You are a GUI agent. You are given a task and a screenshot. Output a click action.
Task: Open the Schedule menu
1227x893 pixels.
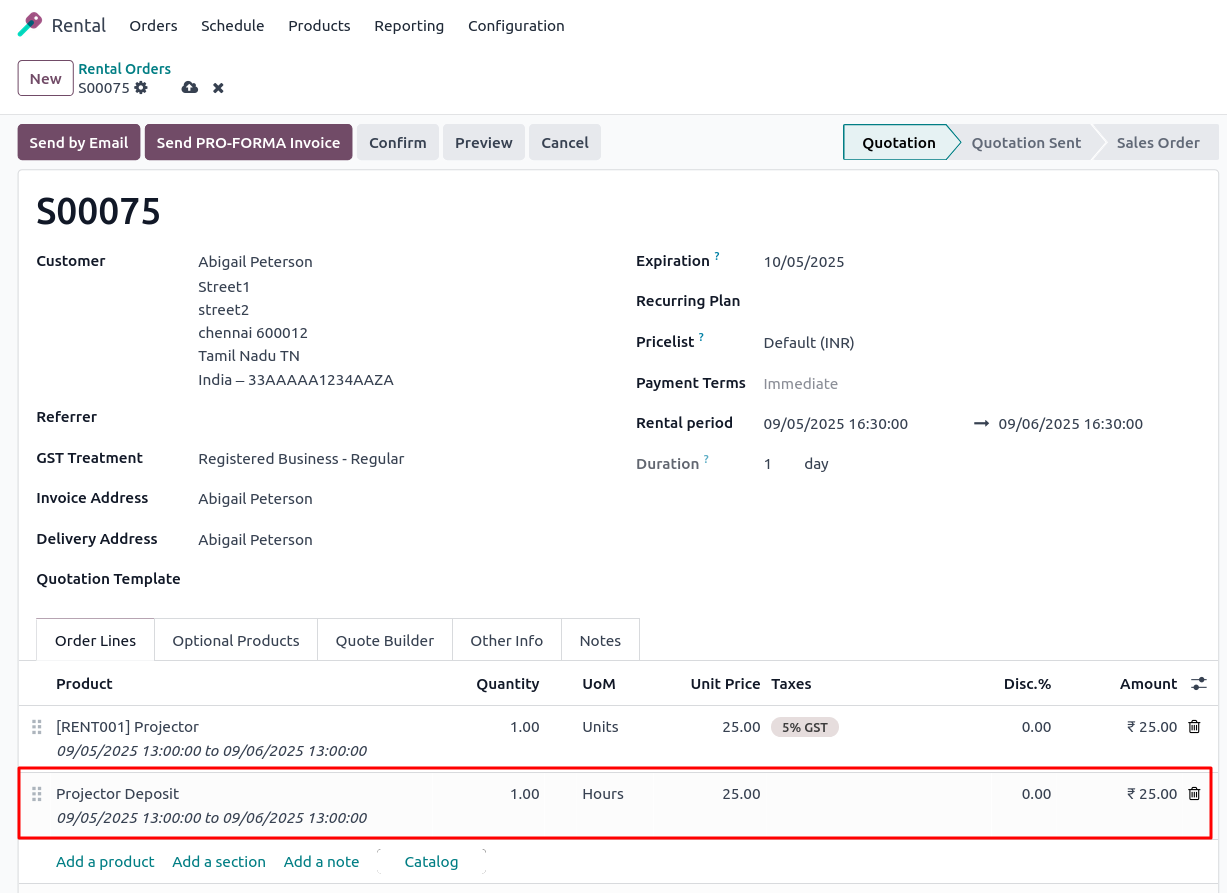click(232, 26)
